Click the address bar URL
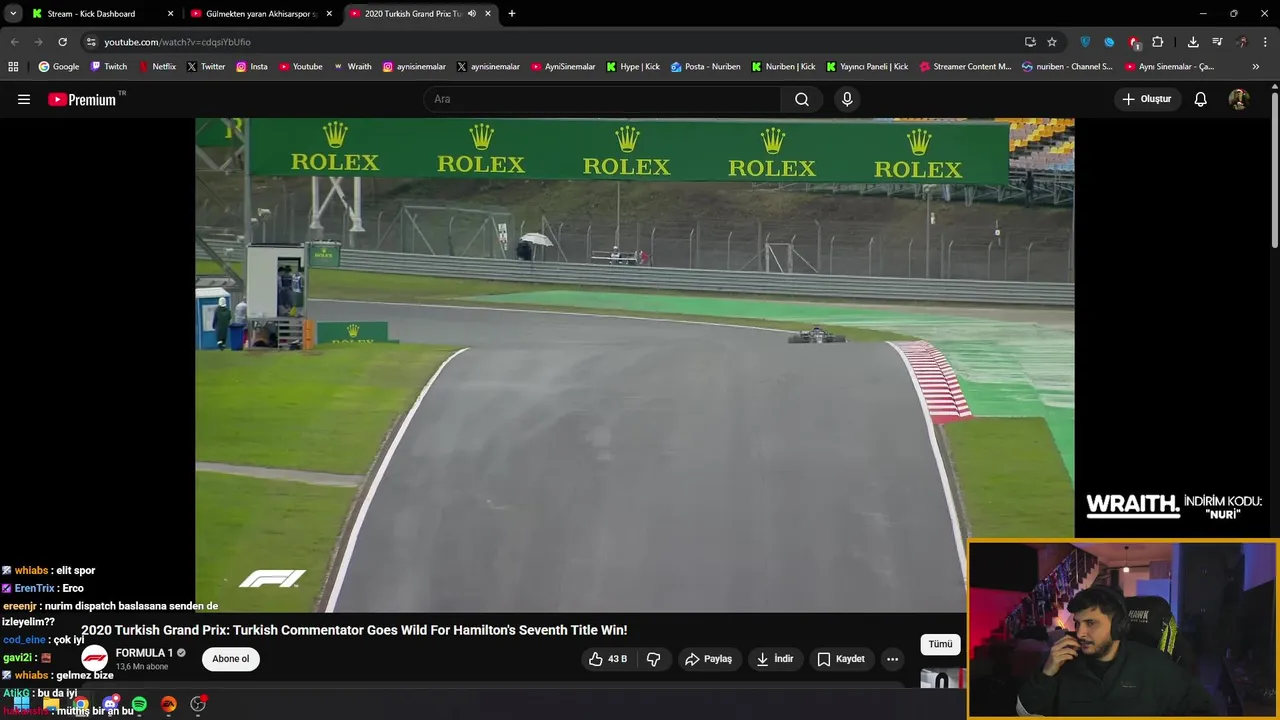 coord(178,42)
